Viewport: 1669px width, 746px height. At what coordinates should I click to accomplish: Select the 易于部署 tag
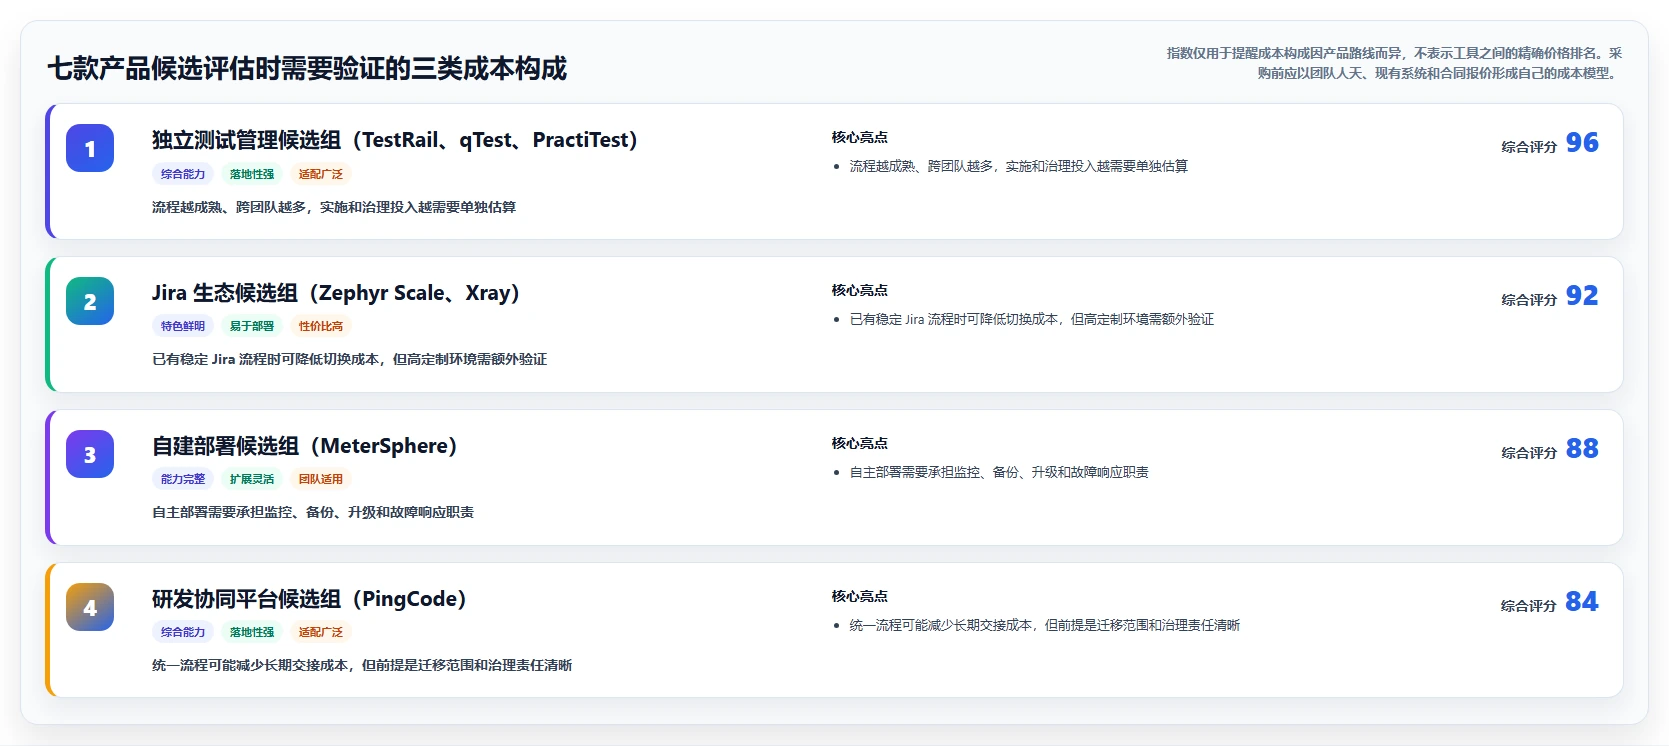(252, 326)
